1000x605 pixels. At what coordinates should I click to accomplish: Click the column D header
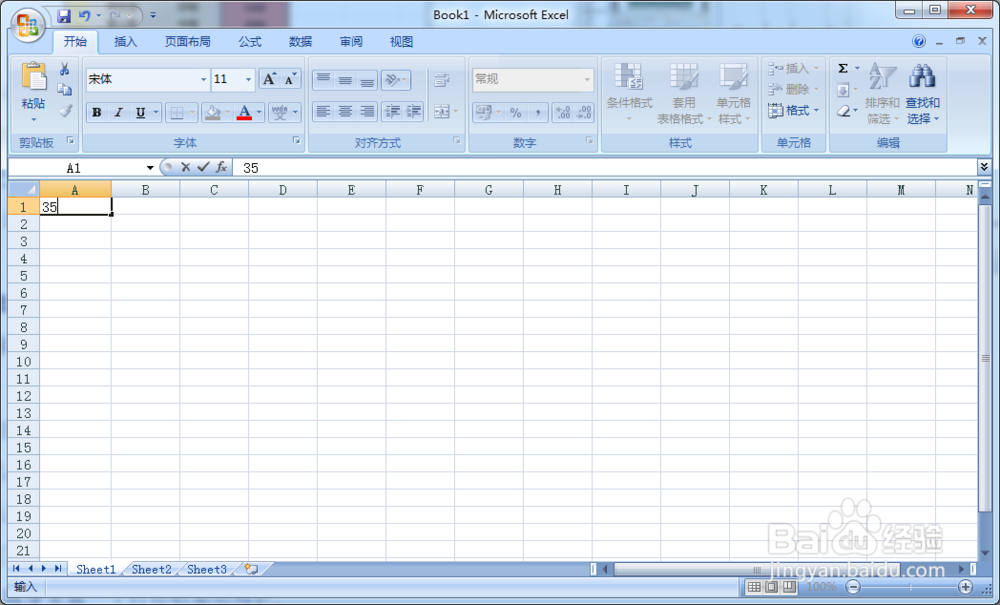(283, 189)
